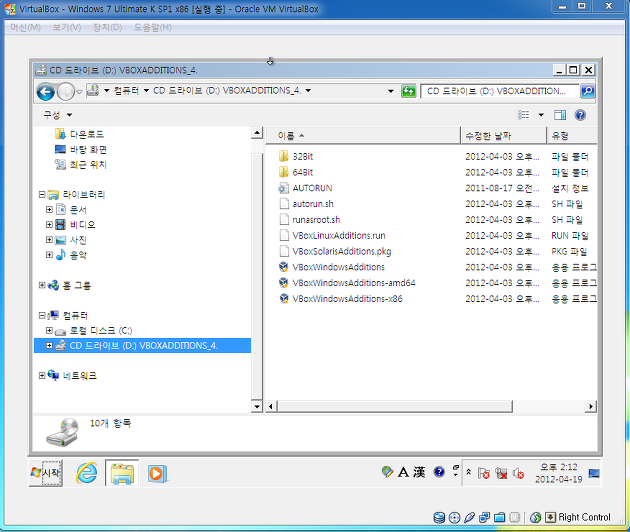The height and width of the screenshot is (532, 630).
Task: Sort by the 유형 column header
Action: [x=572, y=136]
